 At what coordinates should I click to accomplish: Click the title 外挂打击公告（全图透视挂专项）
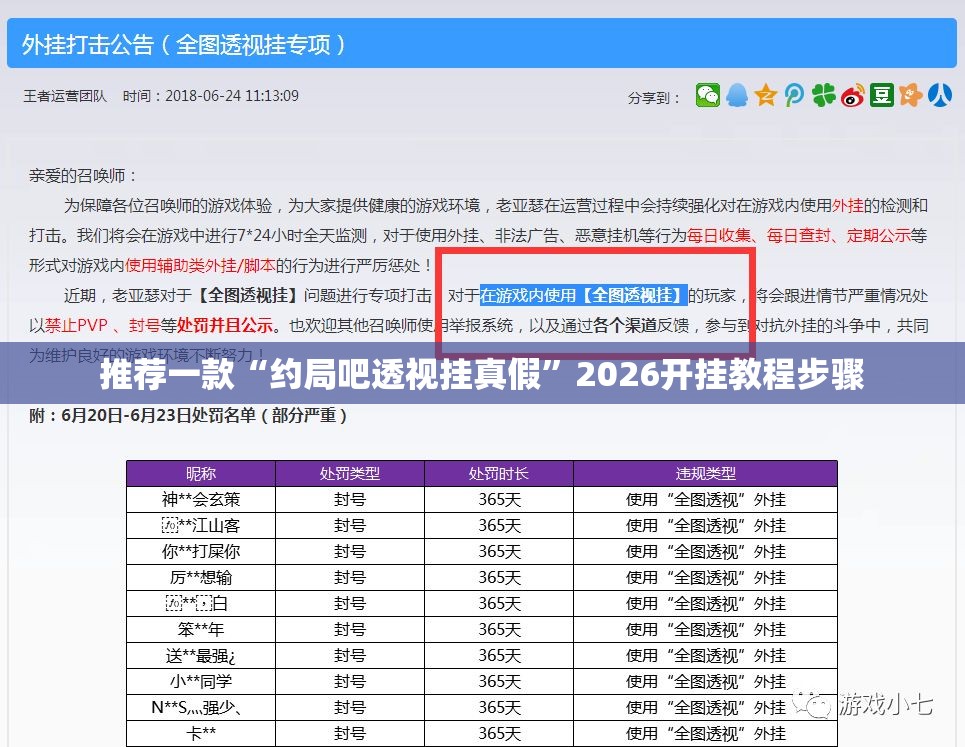185,44
